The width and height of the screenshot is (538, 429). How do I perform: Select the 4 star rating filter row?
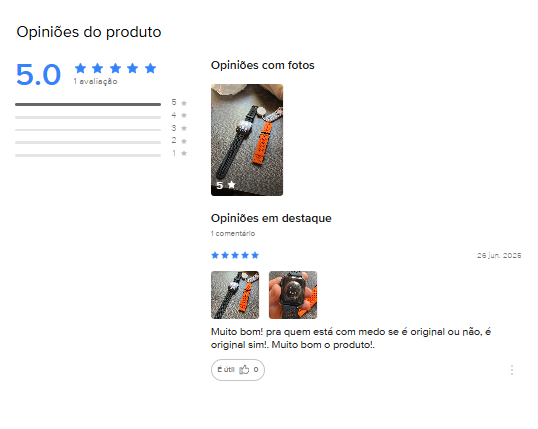pyautogui.click(x=101, y=116)
